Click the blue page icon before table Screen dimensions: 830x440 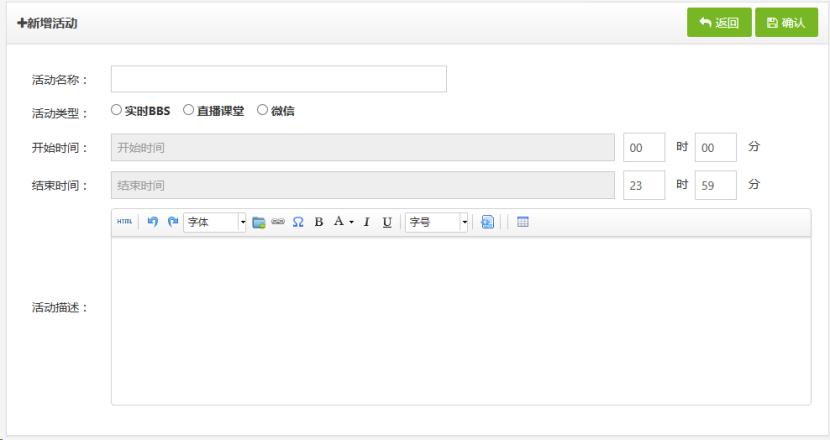(x=487, y=222)
